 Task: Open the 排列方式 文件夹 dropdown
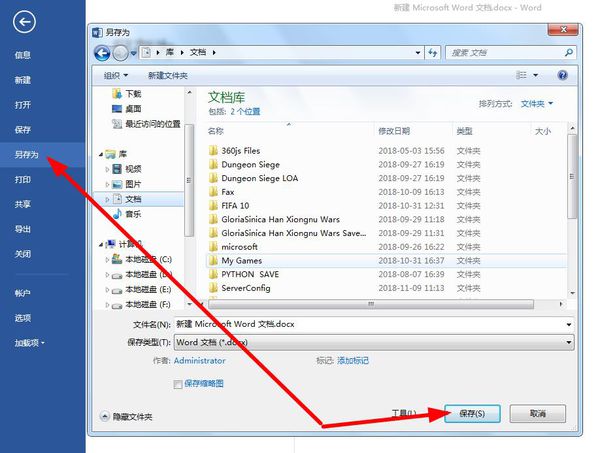[x=537, y=104]
